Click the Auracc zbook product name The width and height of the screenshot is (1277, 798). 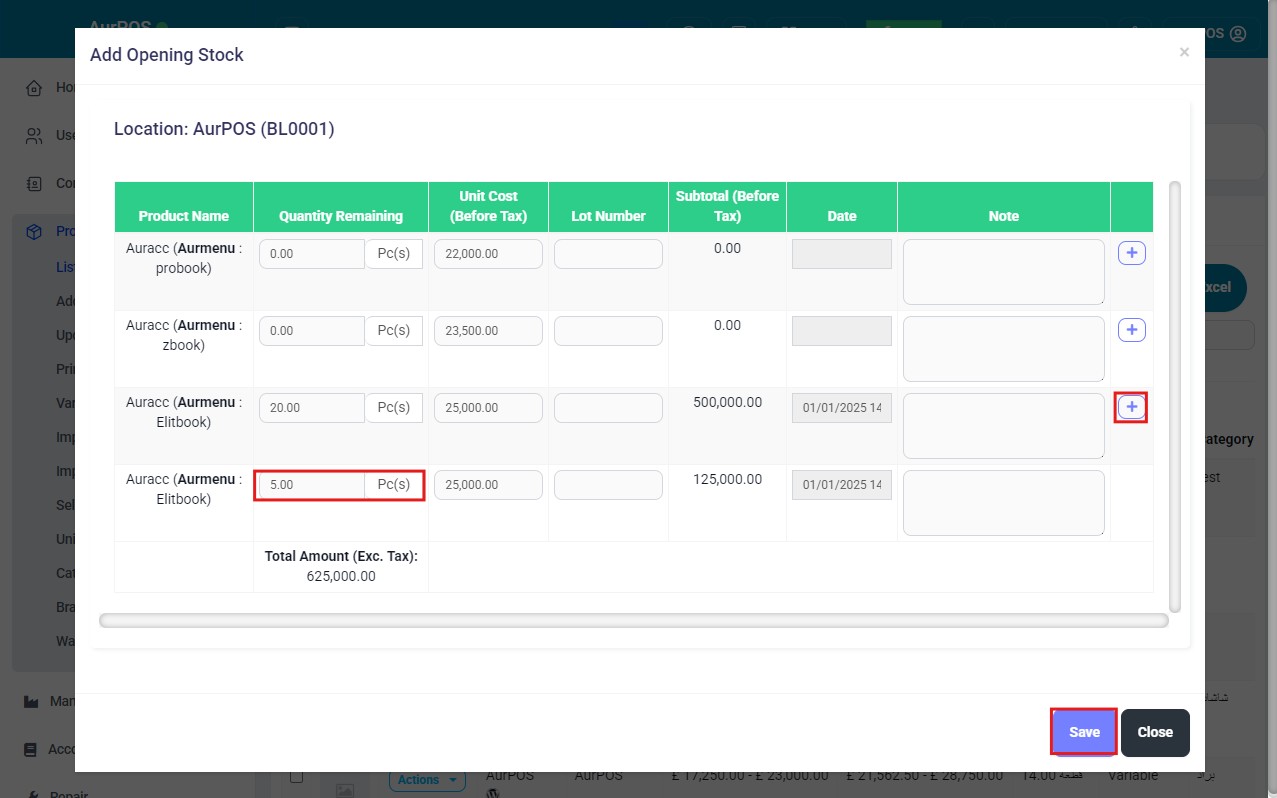(x=184, y=335)
